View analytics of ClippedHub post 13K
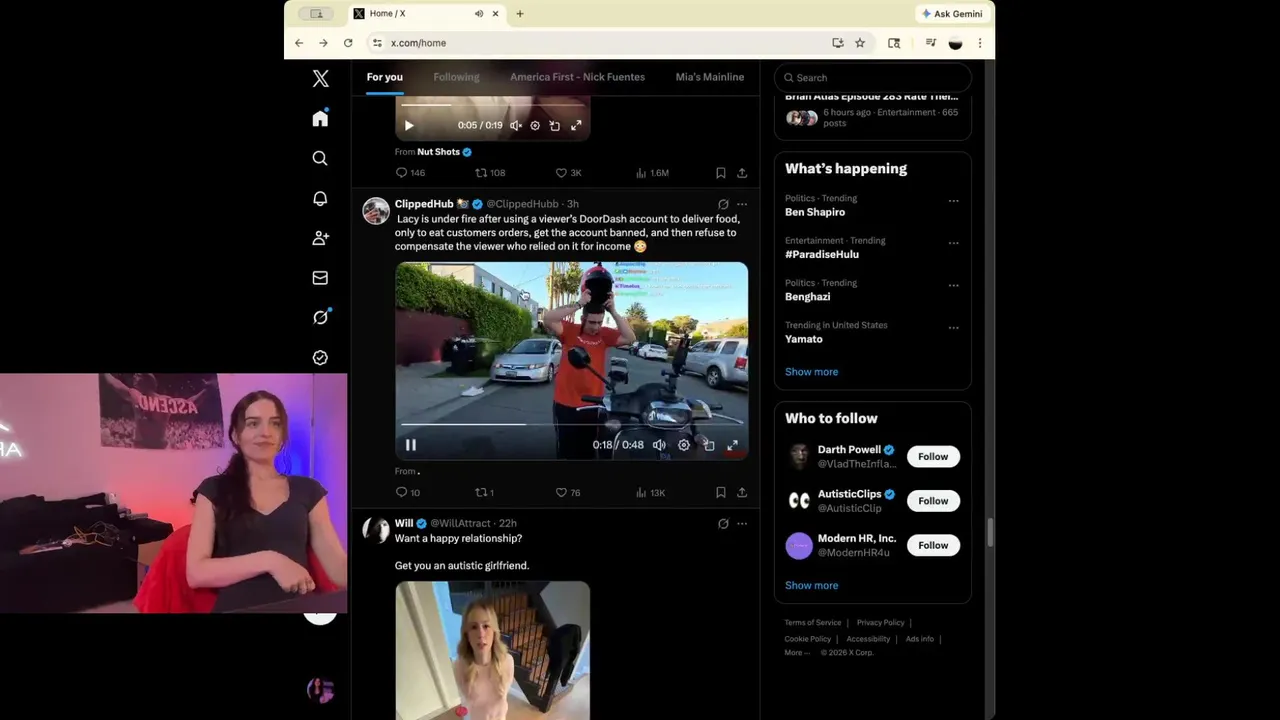This screenshot has height=720, width=1280. [650, 492]
